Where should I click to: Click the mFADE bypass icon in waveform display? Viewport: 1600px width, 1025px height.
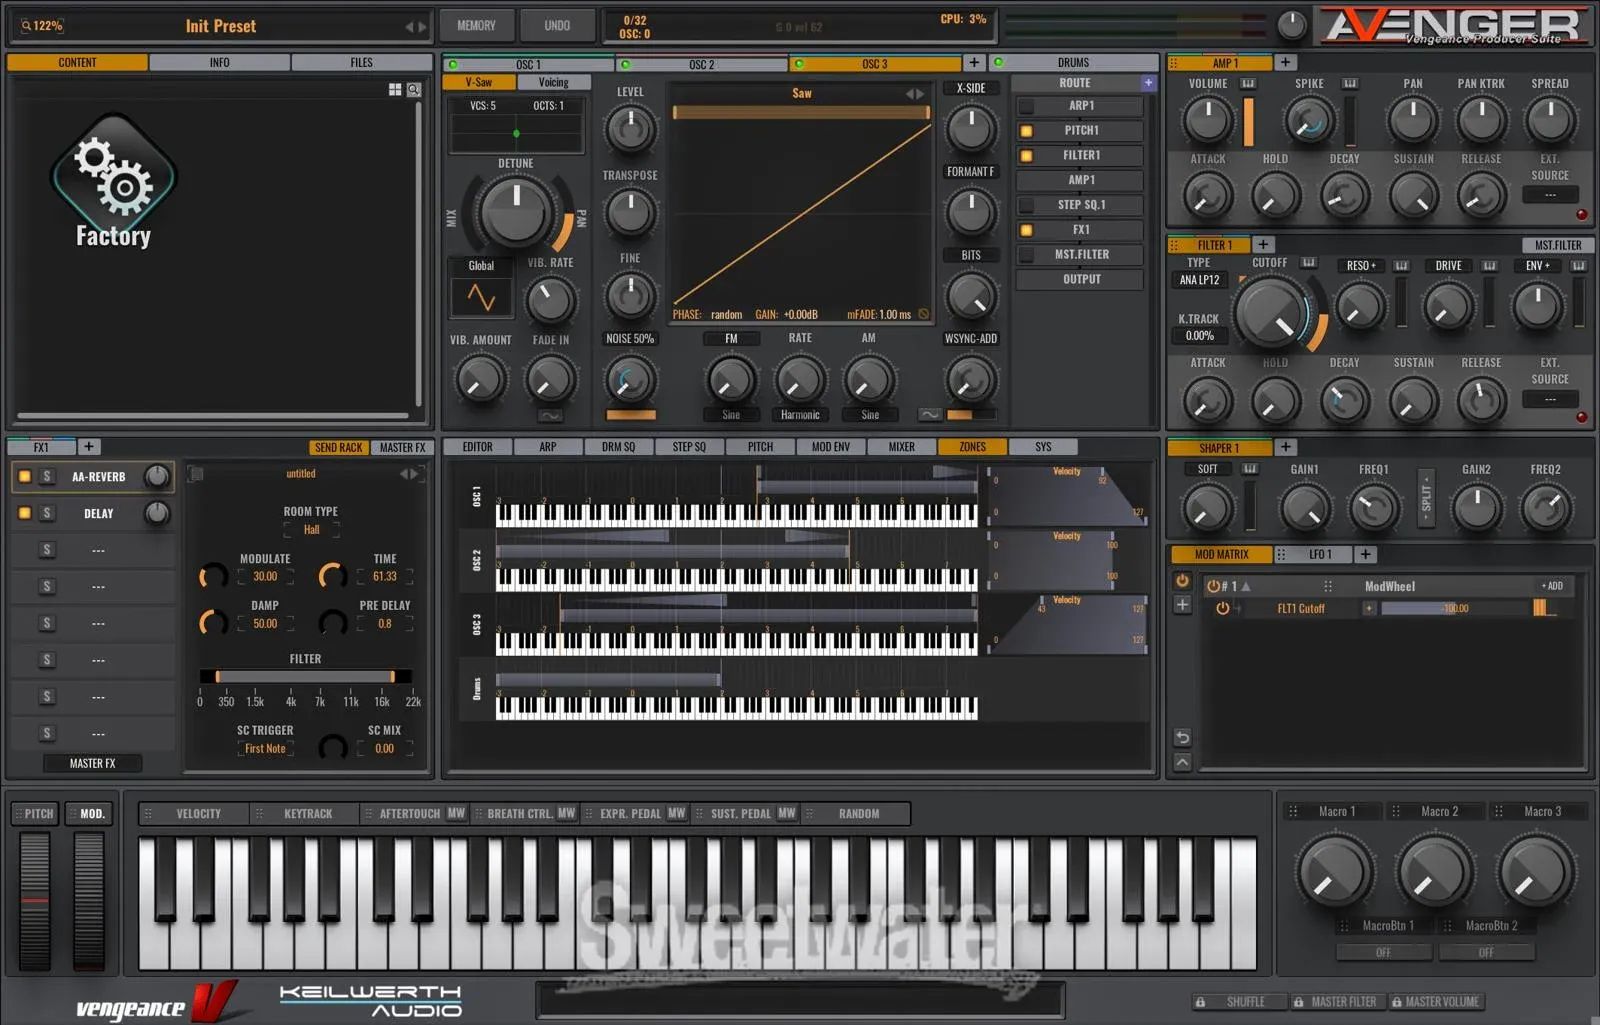[x=924, y=314]
